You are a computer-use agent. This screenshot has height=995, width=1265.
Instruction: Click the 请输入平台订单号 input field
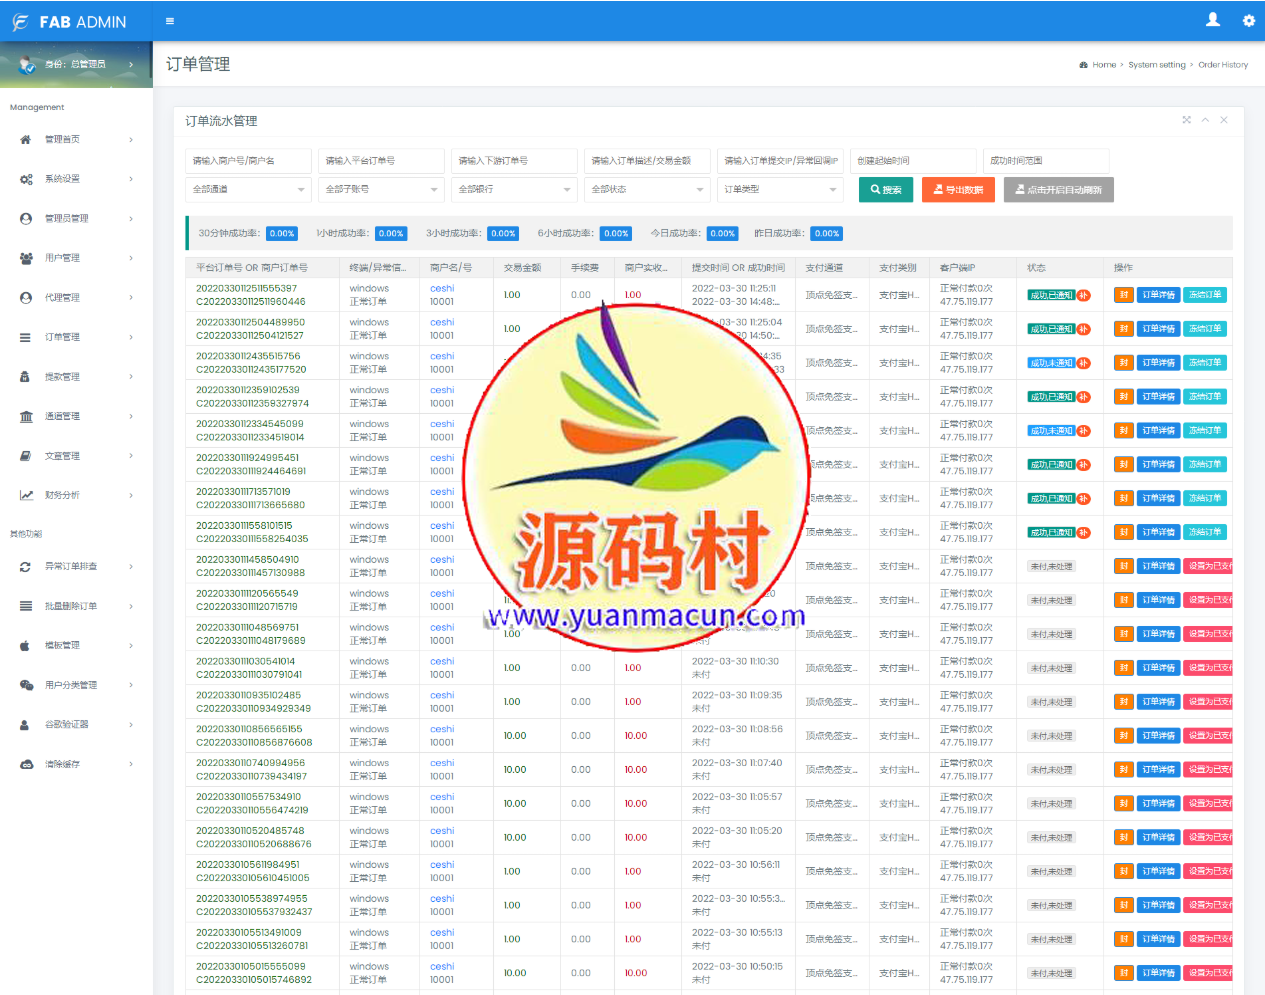(x=381, y=161)
